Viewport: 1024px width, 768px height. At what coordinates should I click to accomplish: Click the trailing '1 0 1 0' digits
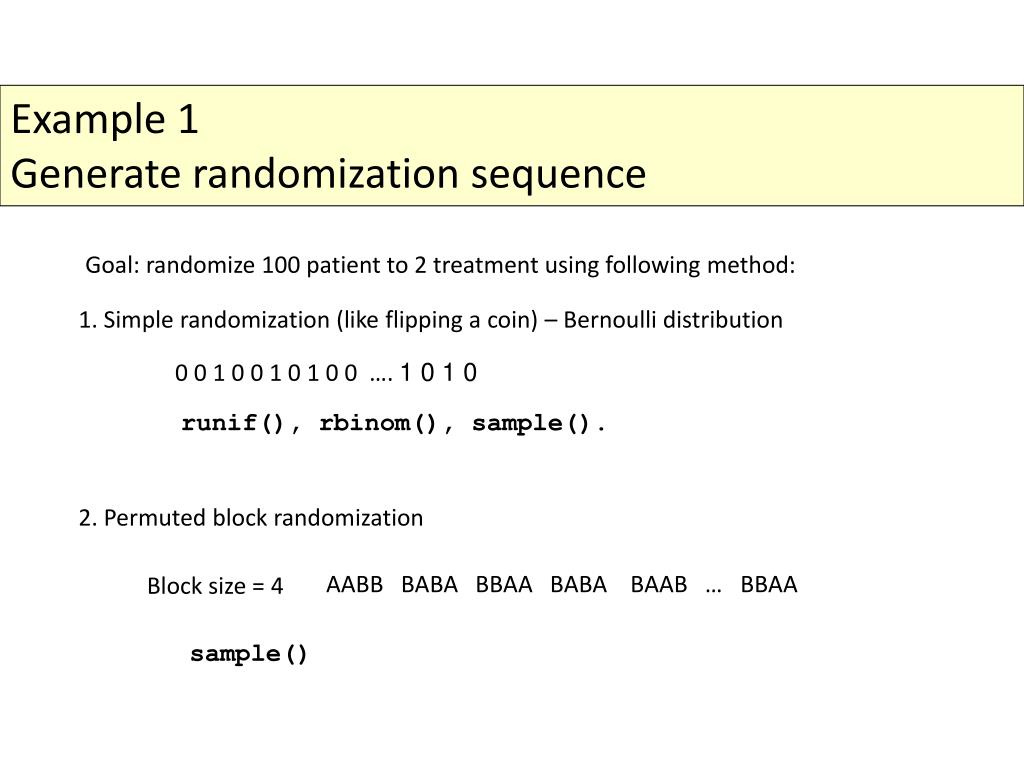pyautogui.click(x=439, y=373)
